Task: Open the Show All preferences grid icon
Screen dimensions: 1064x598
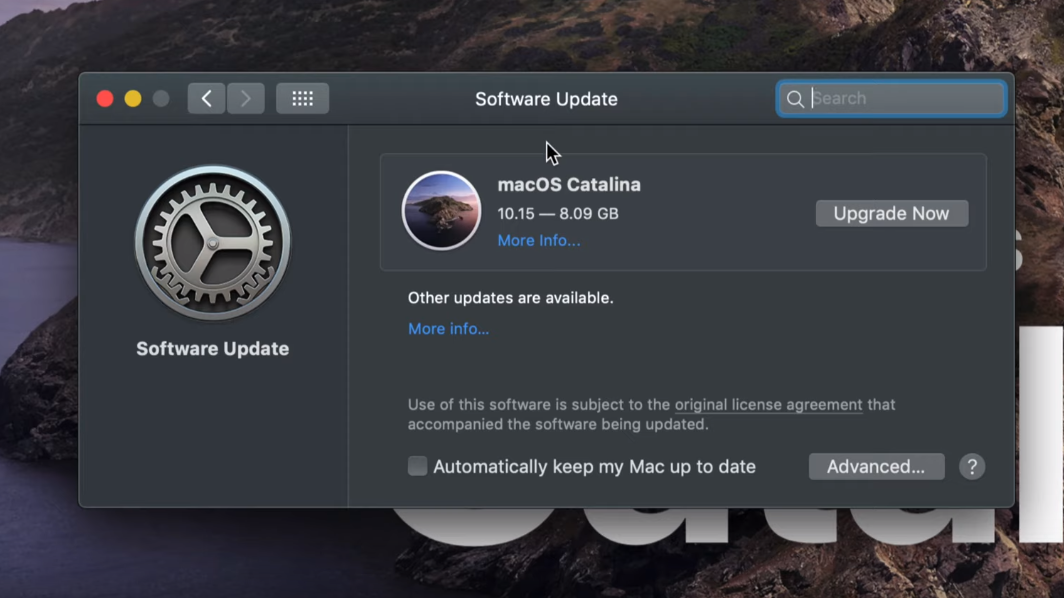Action: (302, 98)
